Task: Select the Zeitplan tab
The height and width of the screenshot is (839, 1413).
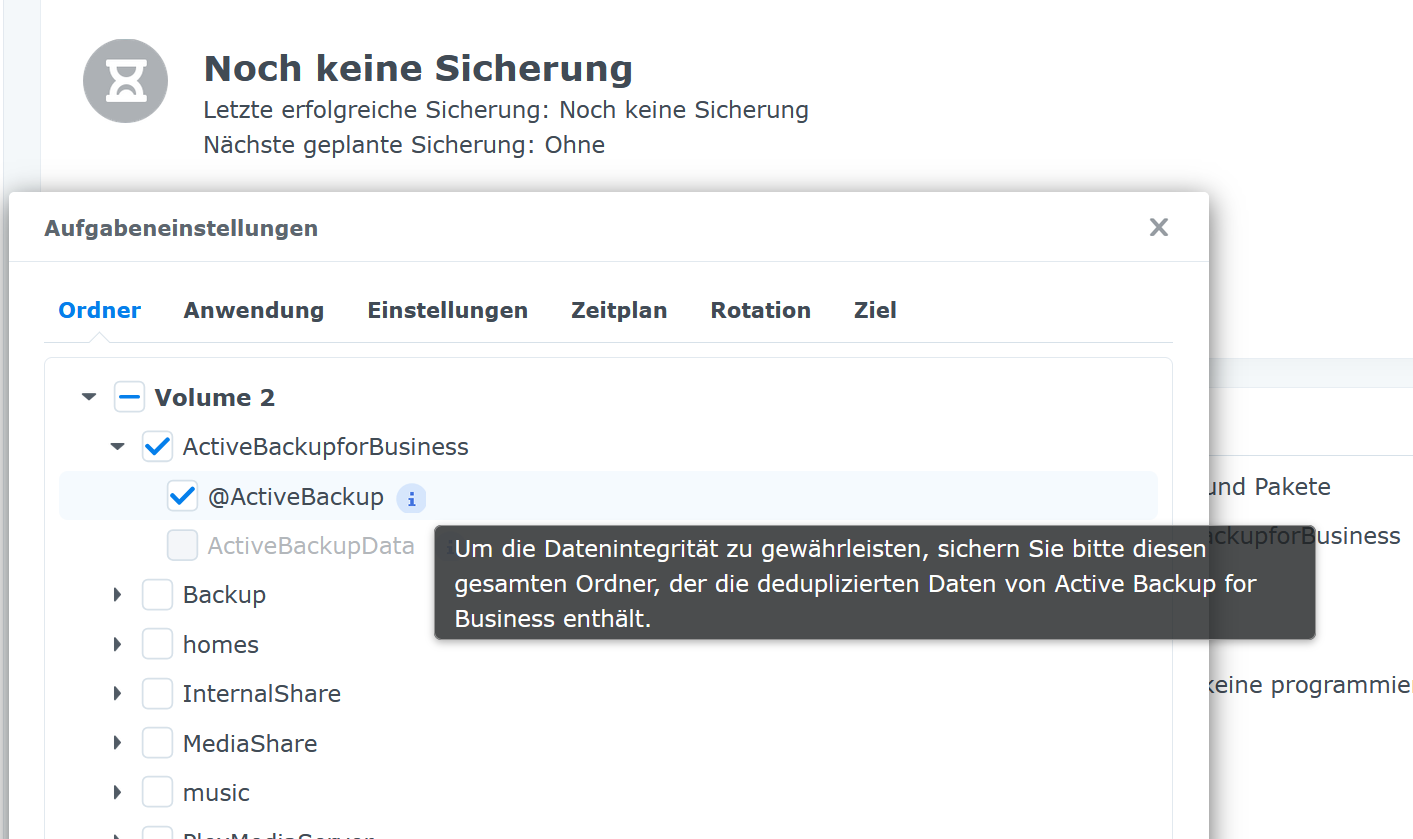Action: click(619, 310)
